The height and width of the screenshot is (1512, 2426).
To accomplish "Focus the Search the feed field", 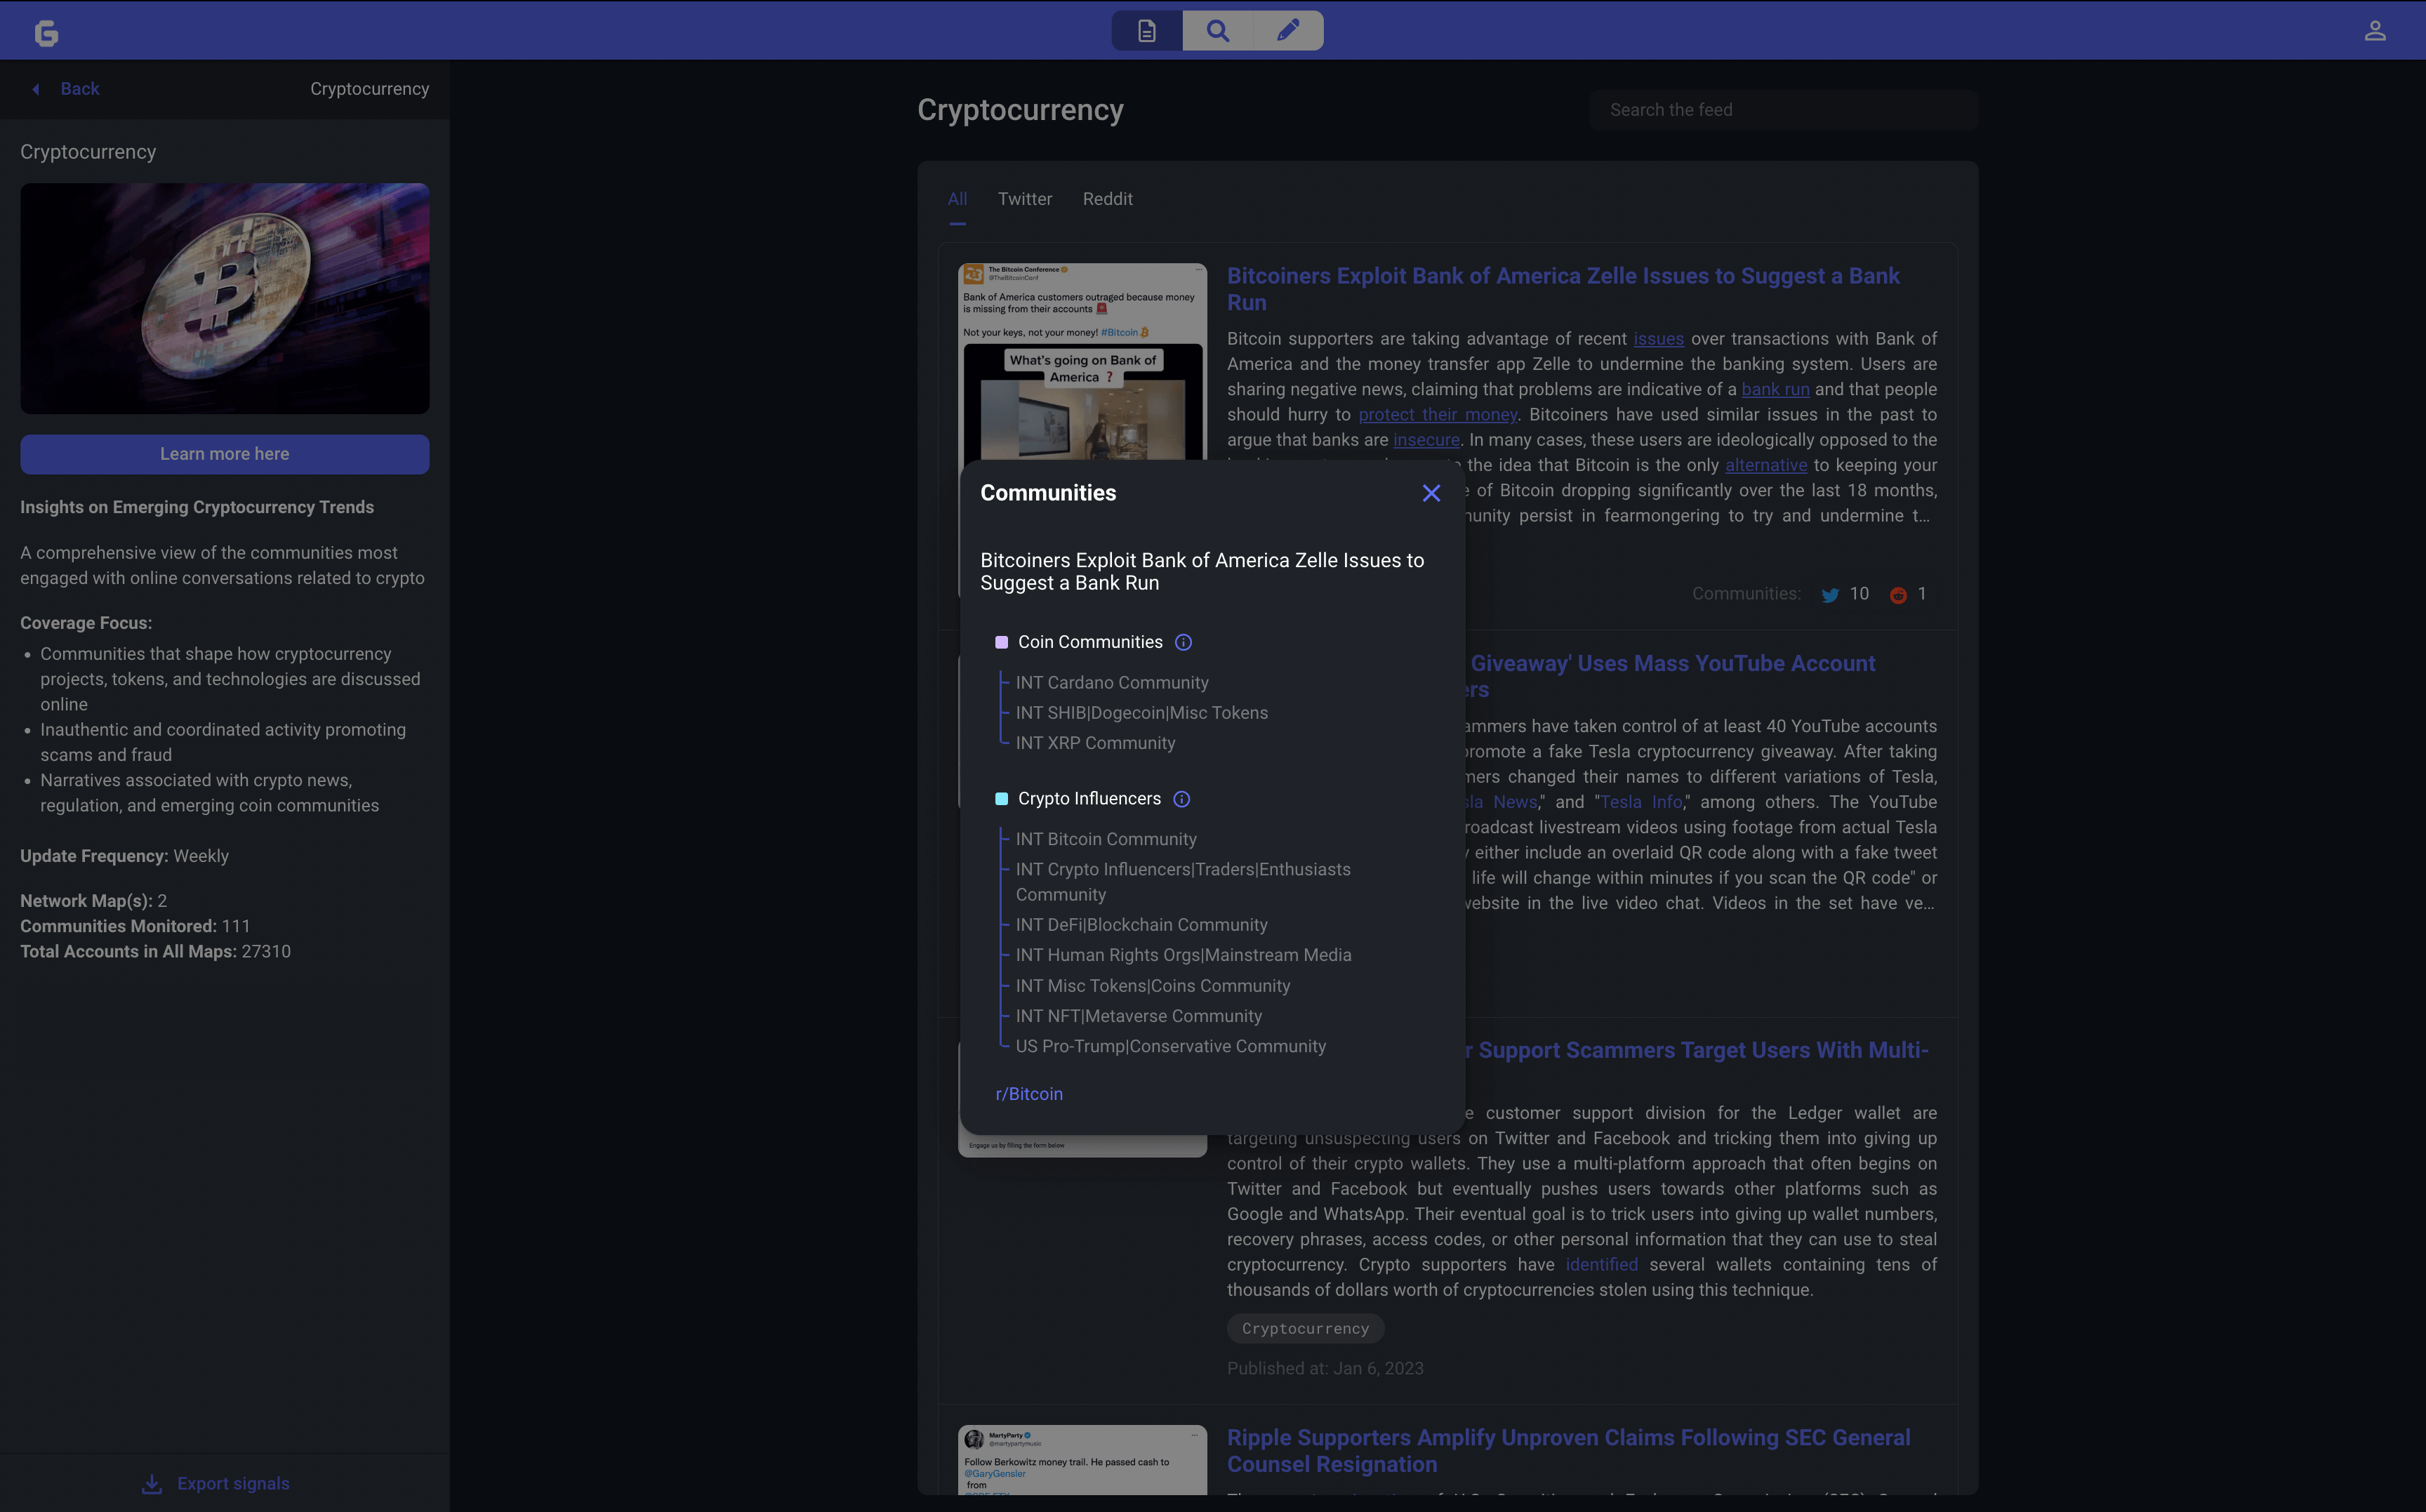I will click(x=1782, y=110).
